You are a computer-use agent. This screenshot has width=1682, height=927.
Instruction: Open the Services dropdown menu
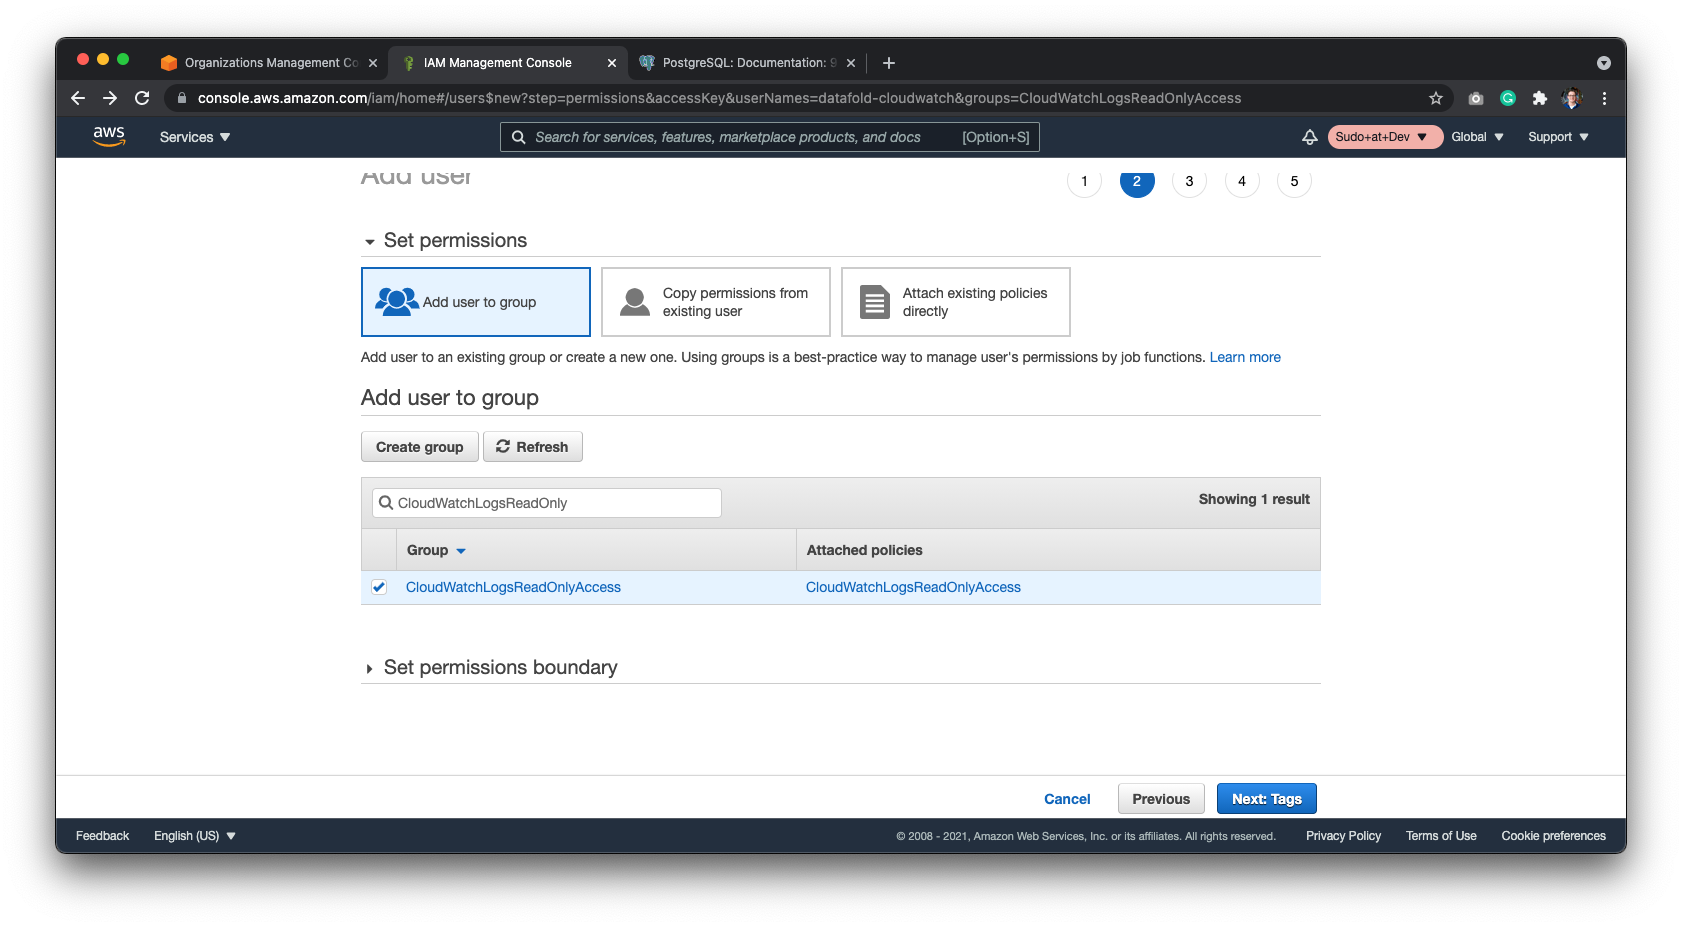tap(195, 137)
